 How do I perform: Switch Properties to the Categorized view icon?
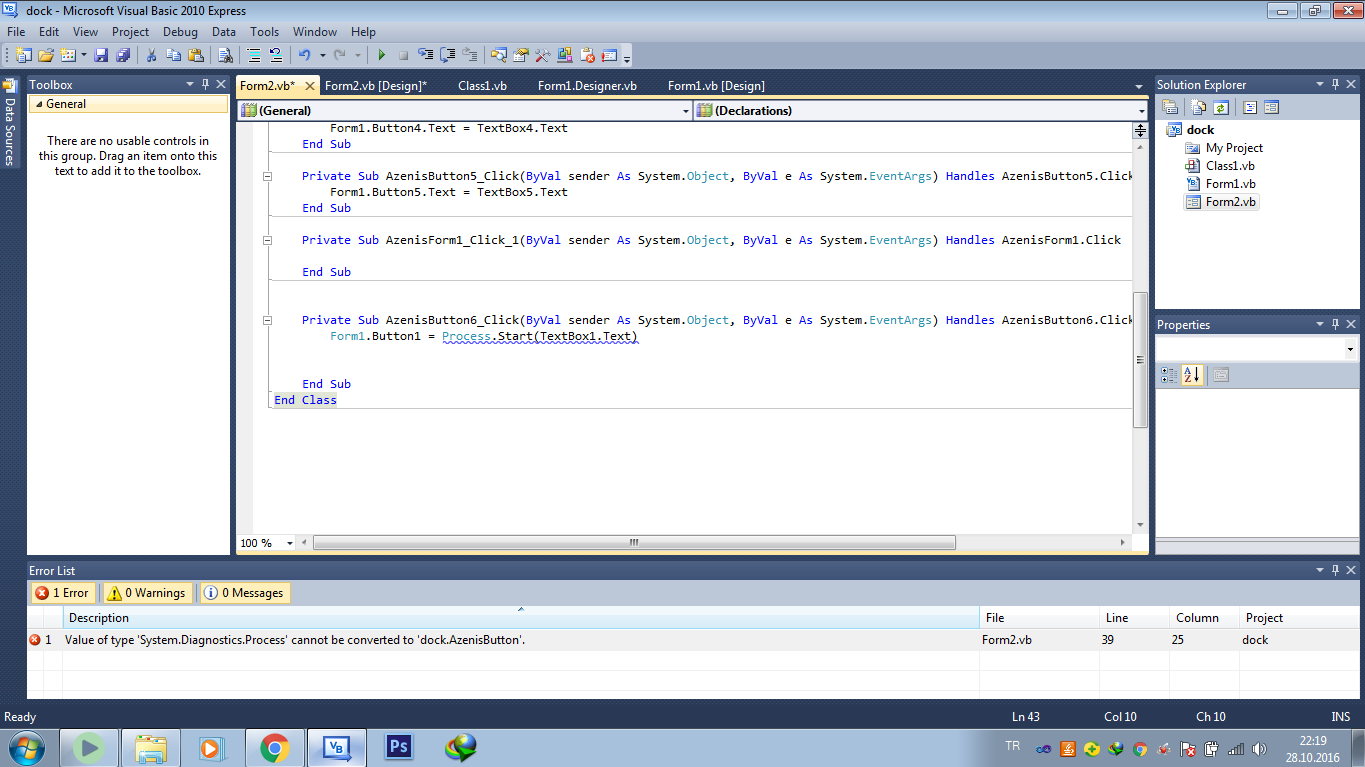1169,375
